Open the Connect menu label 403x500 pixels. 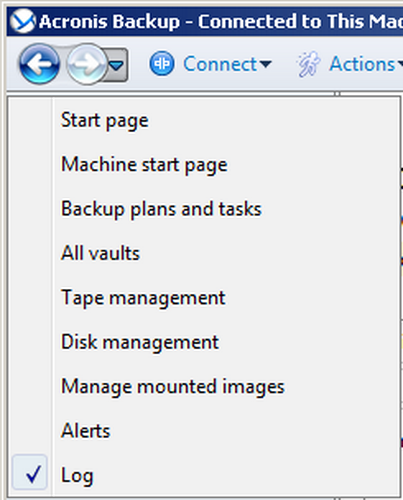[220, 64]
